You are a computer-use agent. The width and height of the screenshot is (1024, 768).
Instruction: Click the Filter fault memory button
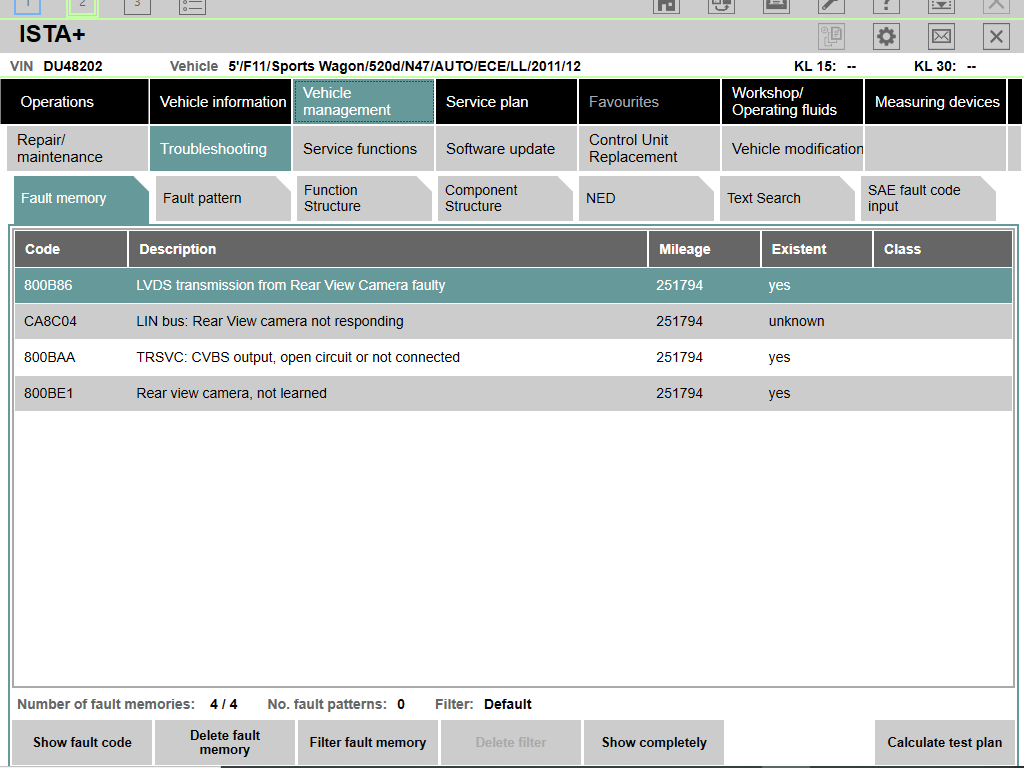click(368, 743)
